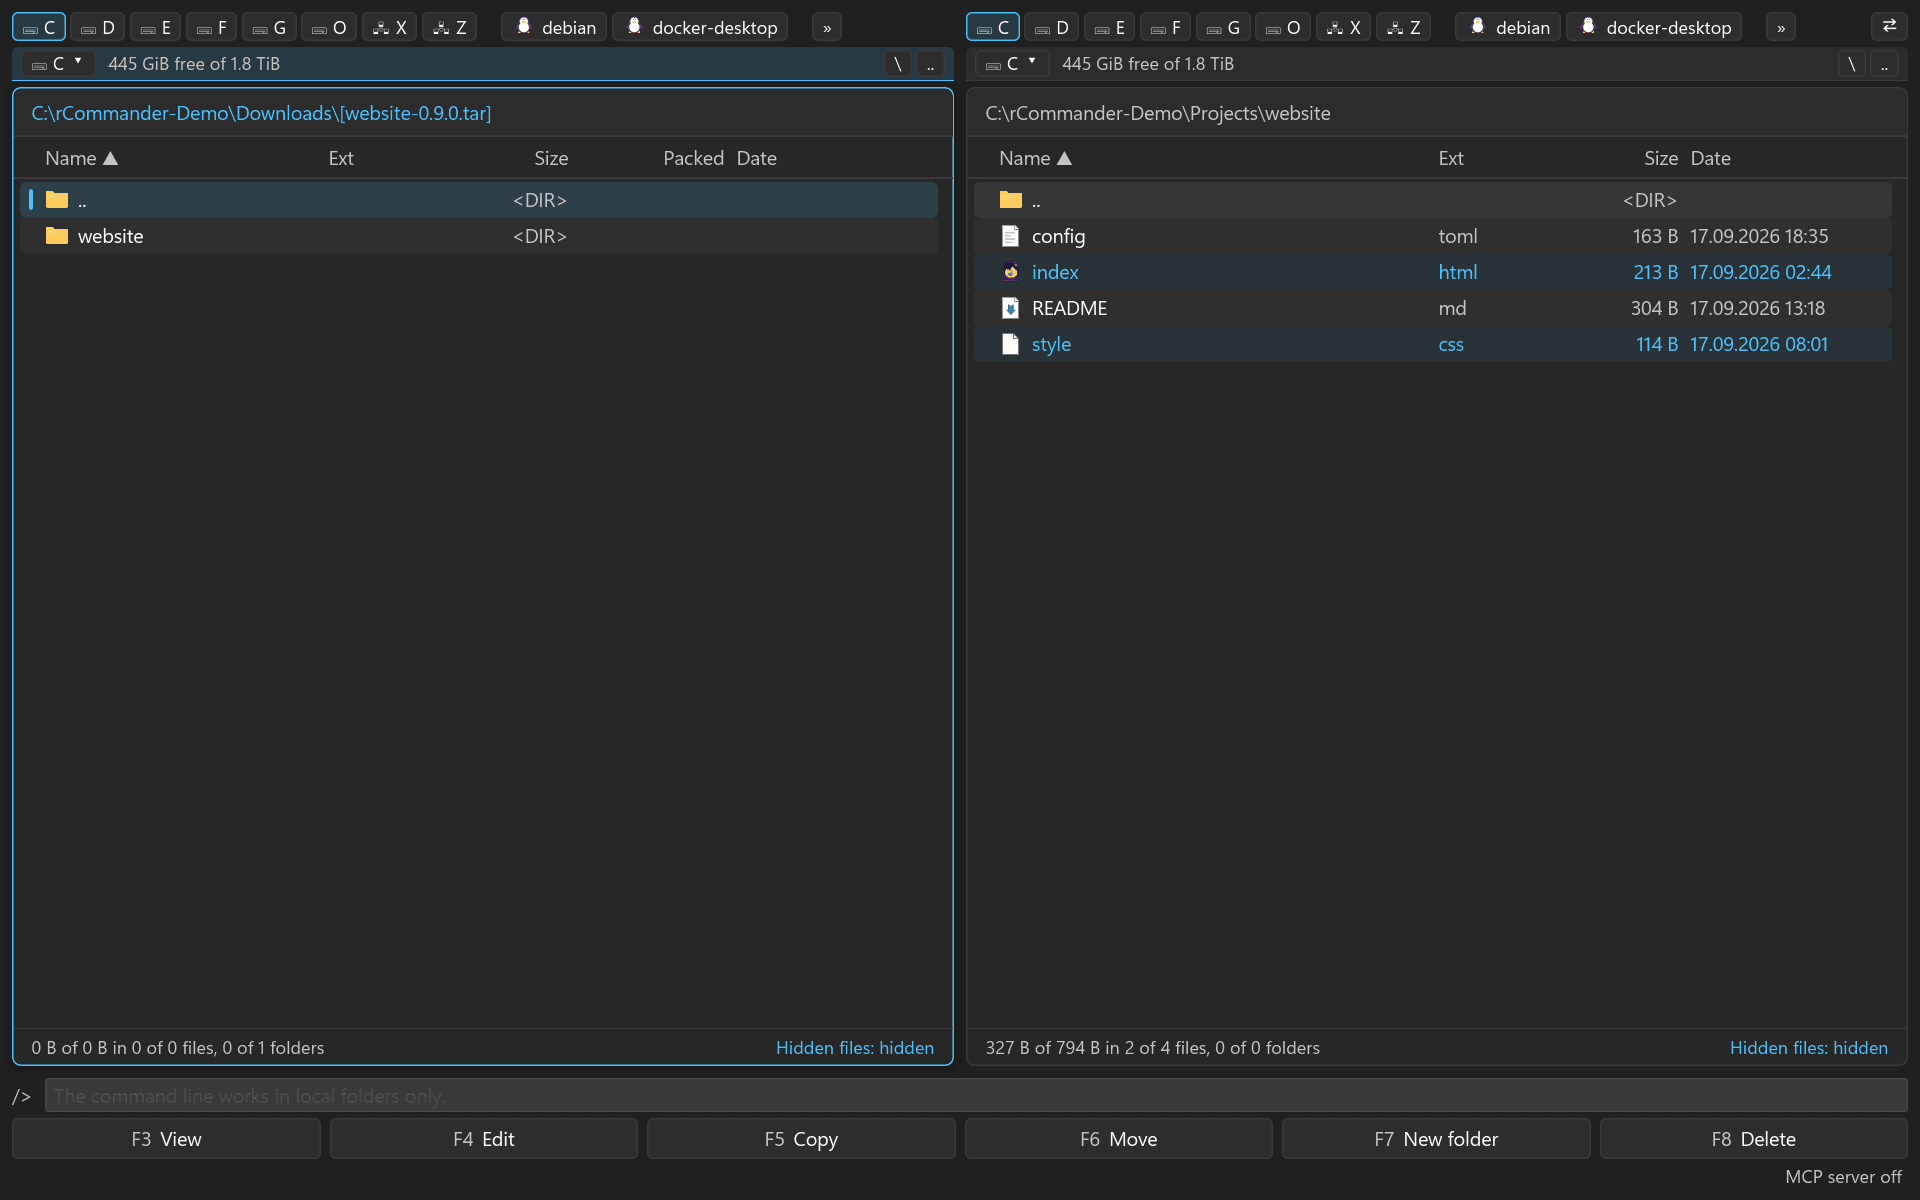Open the right panel drive C dropdown
This screenshot has width=1920, height=1200.
1012,63
